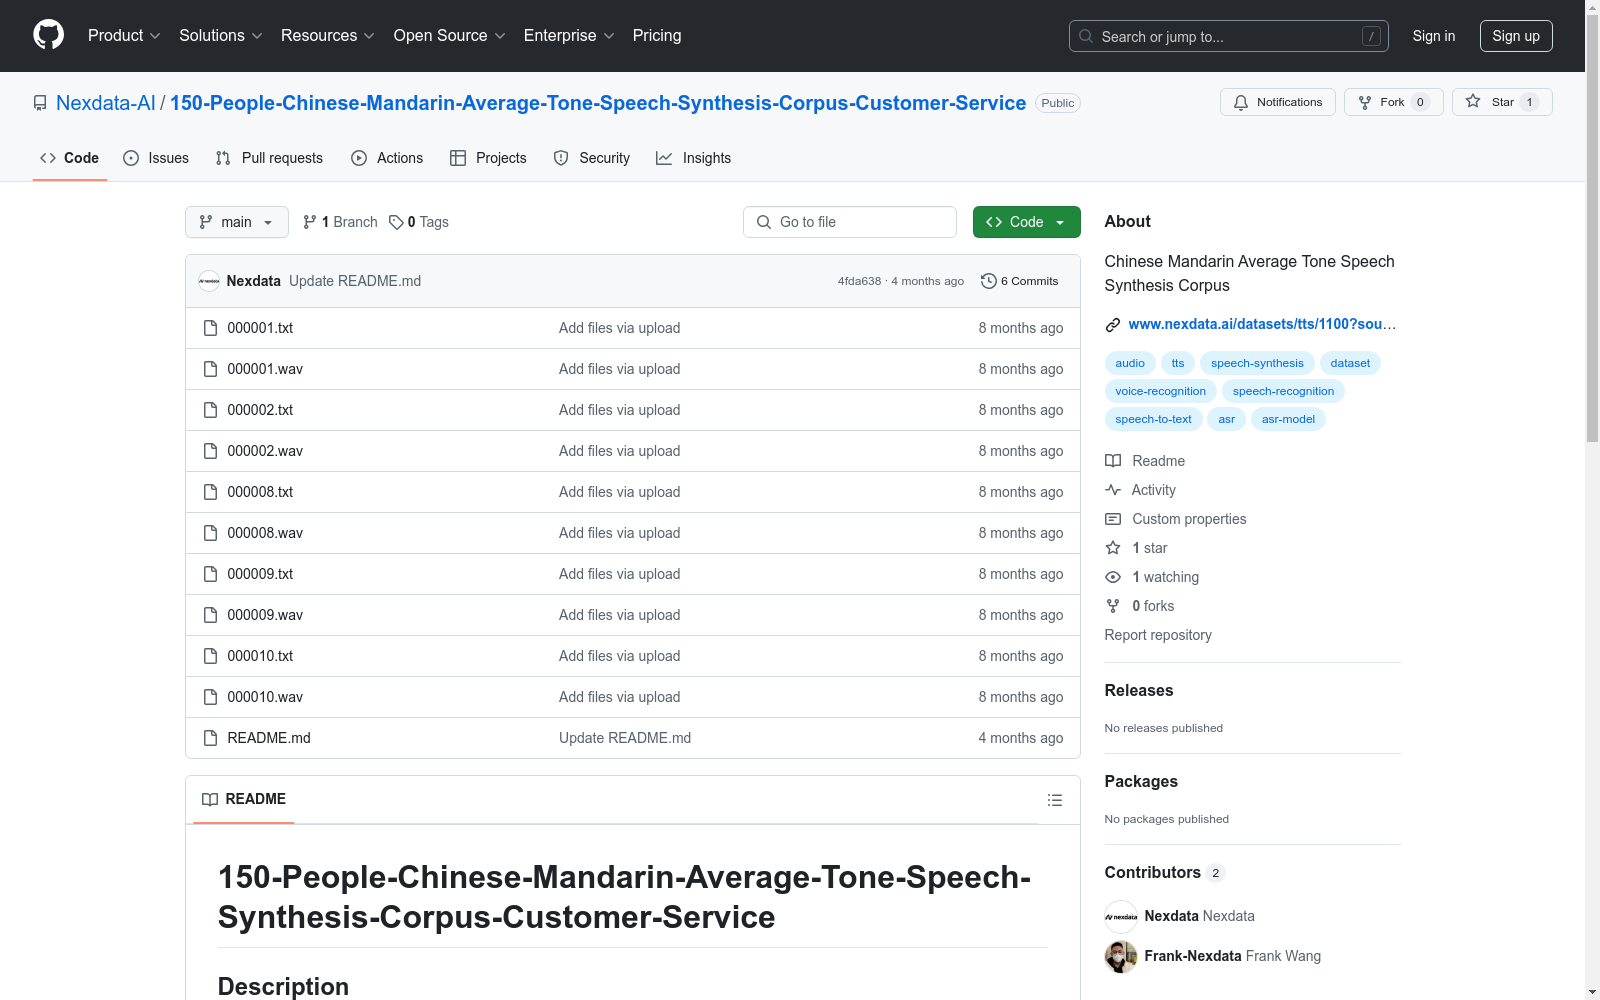Open the README.md file

coord(269,738)
